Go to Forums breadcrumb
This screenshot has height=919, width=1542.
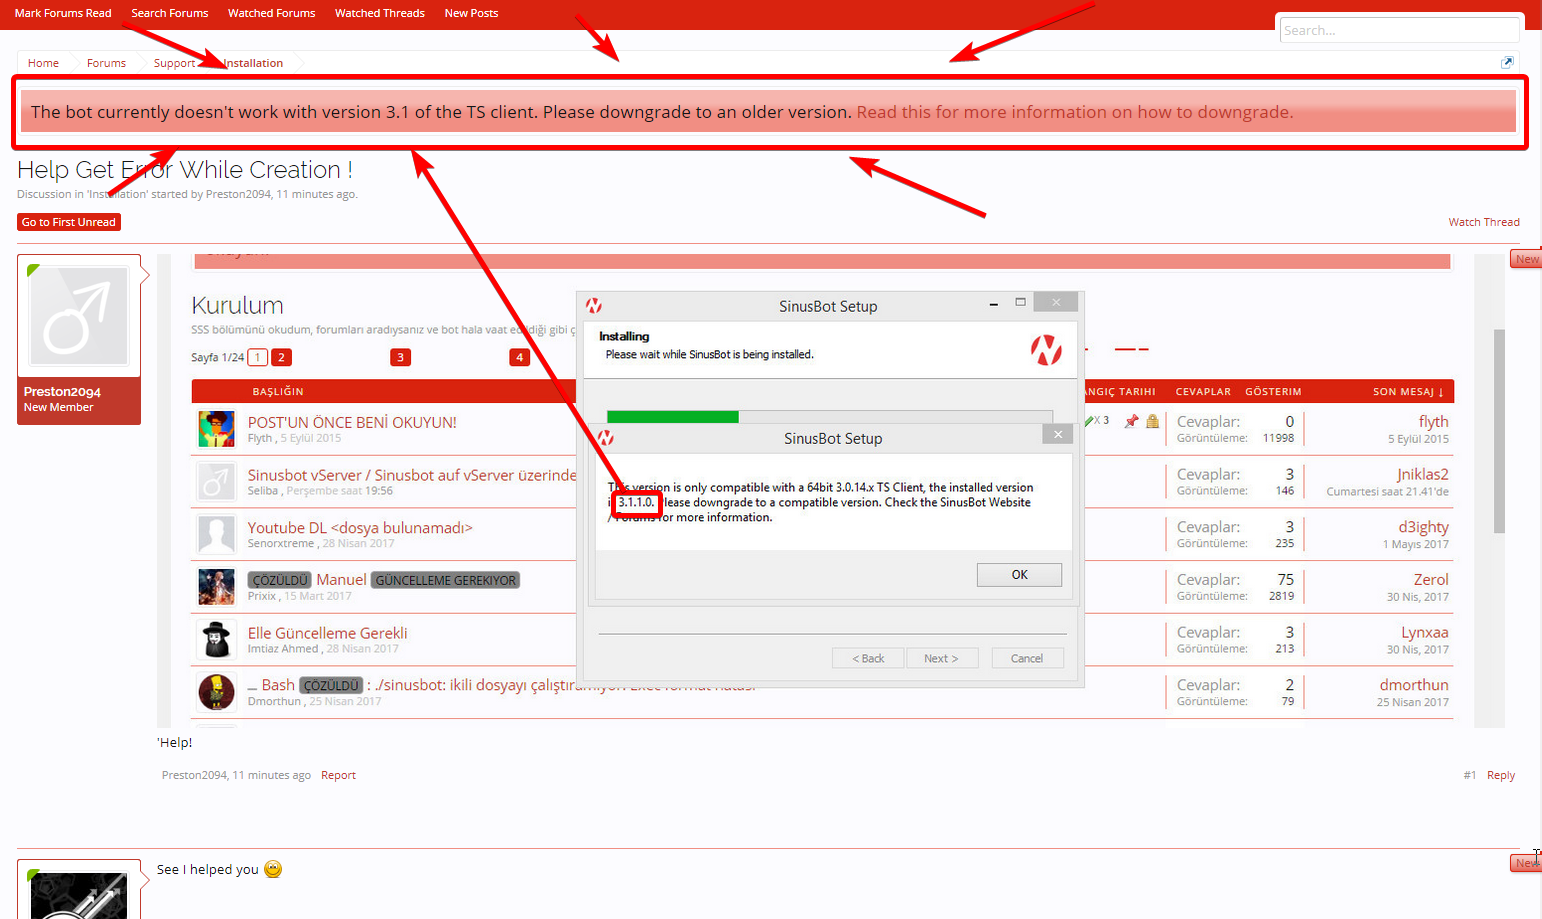click(106, 63)
